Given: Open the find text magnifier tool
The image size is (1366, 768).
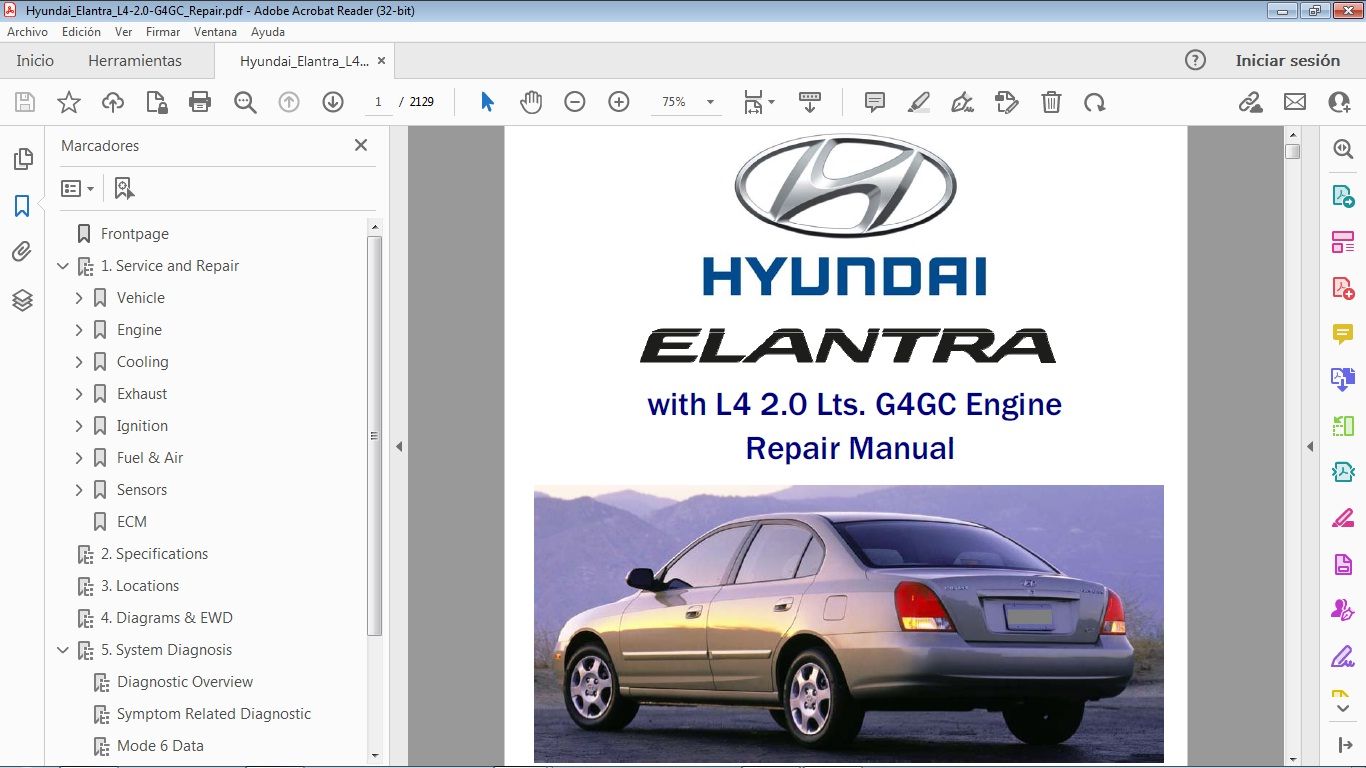Looking at the screenshot, I should (245, 102).
